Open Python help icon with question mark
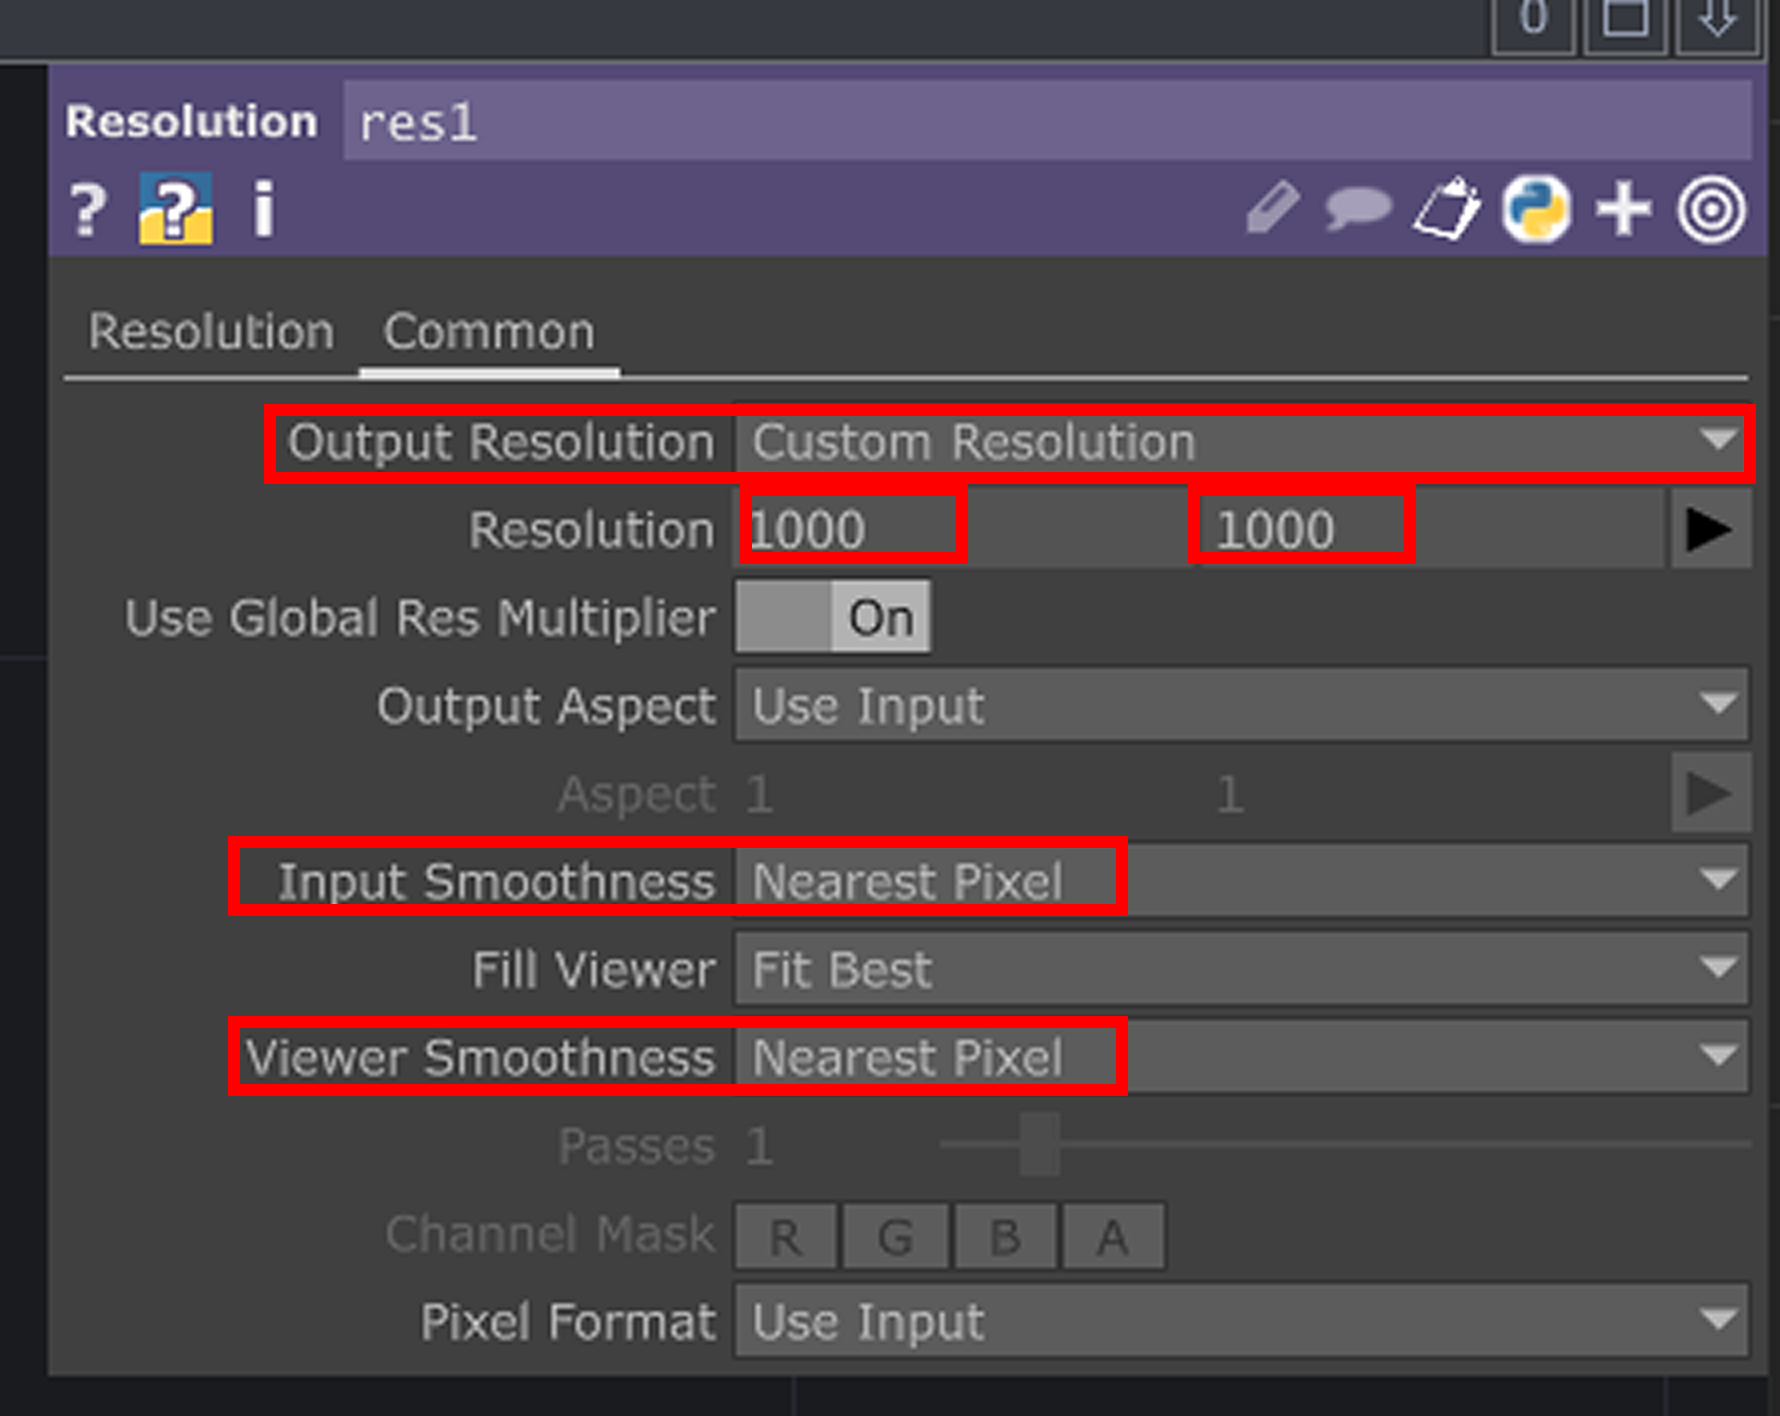1780x1416 pixels. click(176, 209)
